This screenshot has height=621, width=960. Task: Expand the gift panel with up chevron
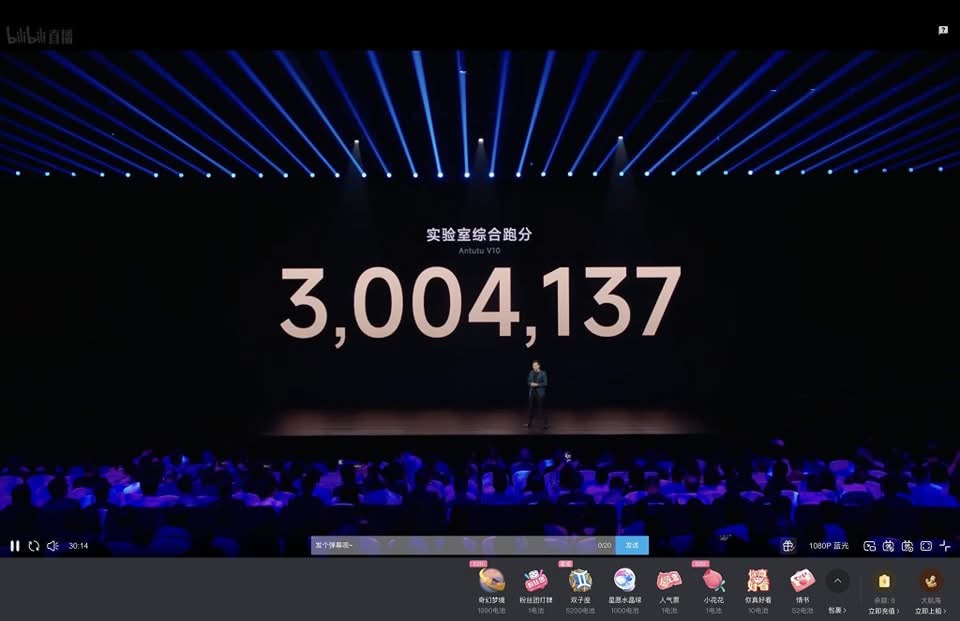[x=837, y=581]
